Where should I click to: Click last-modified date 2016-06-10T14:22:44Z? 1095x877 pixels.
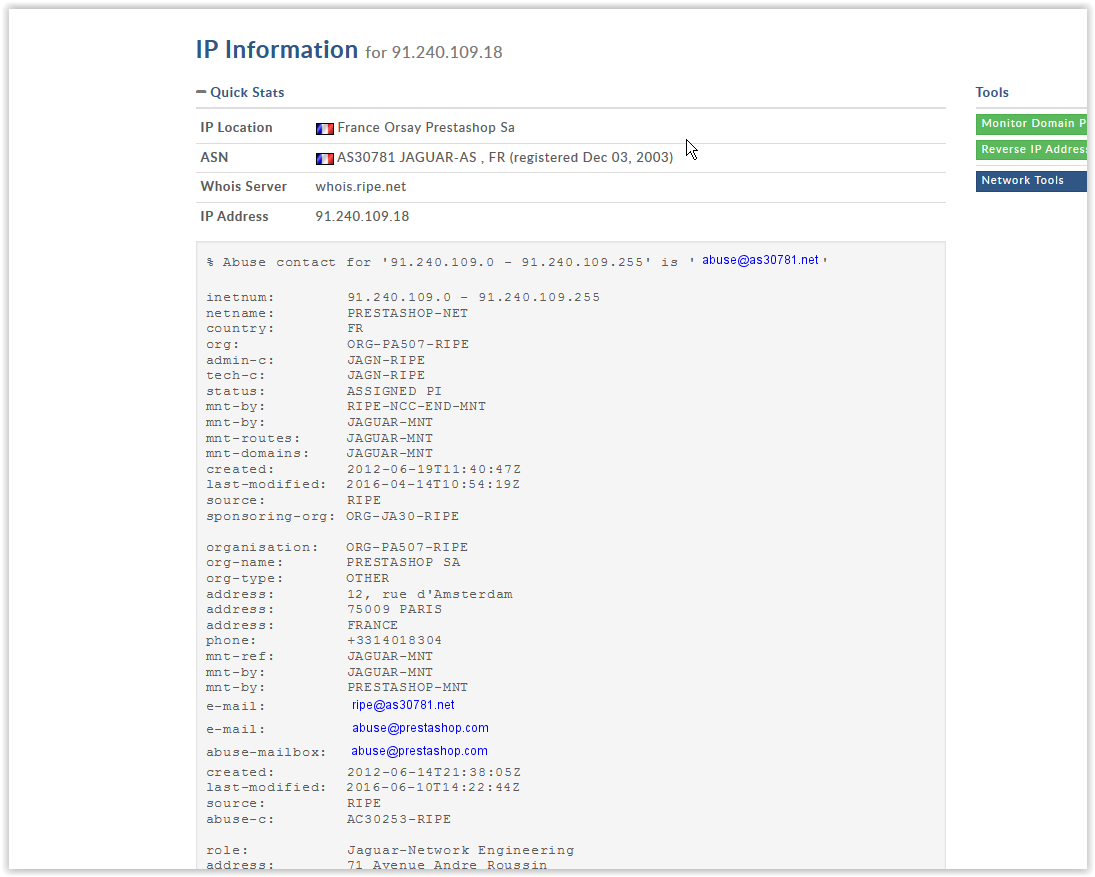[x=433, y=787]
